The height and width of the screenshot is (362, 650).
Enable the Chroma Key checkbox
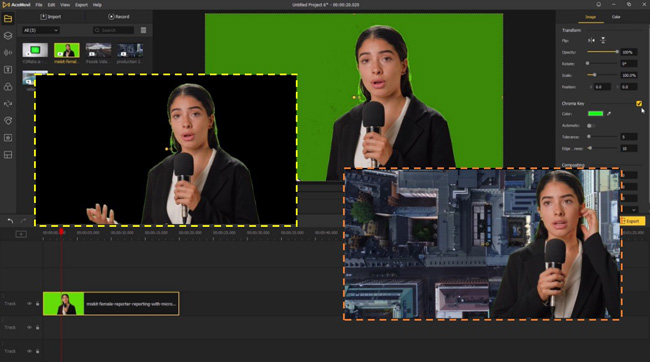coord(639,103)
